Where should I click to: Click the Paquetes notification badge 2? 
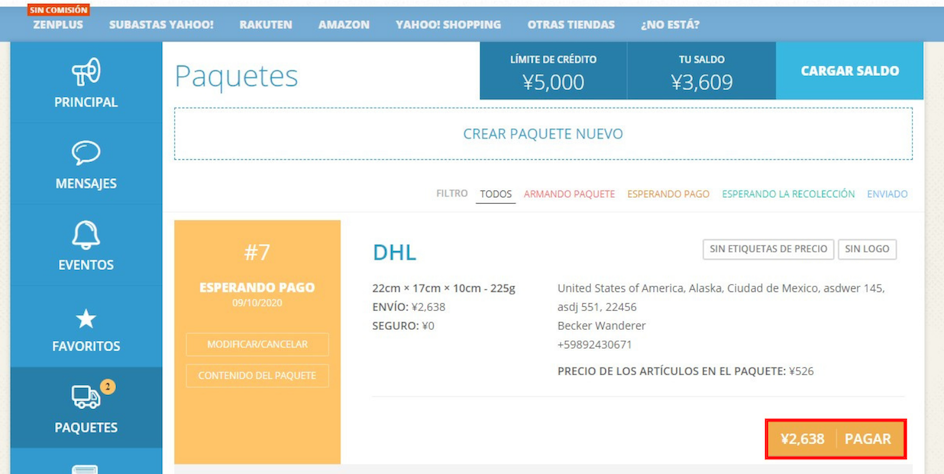pos(107,387)
